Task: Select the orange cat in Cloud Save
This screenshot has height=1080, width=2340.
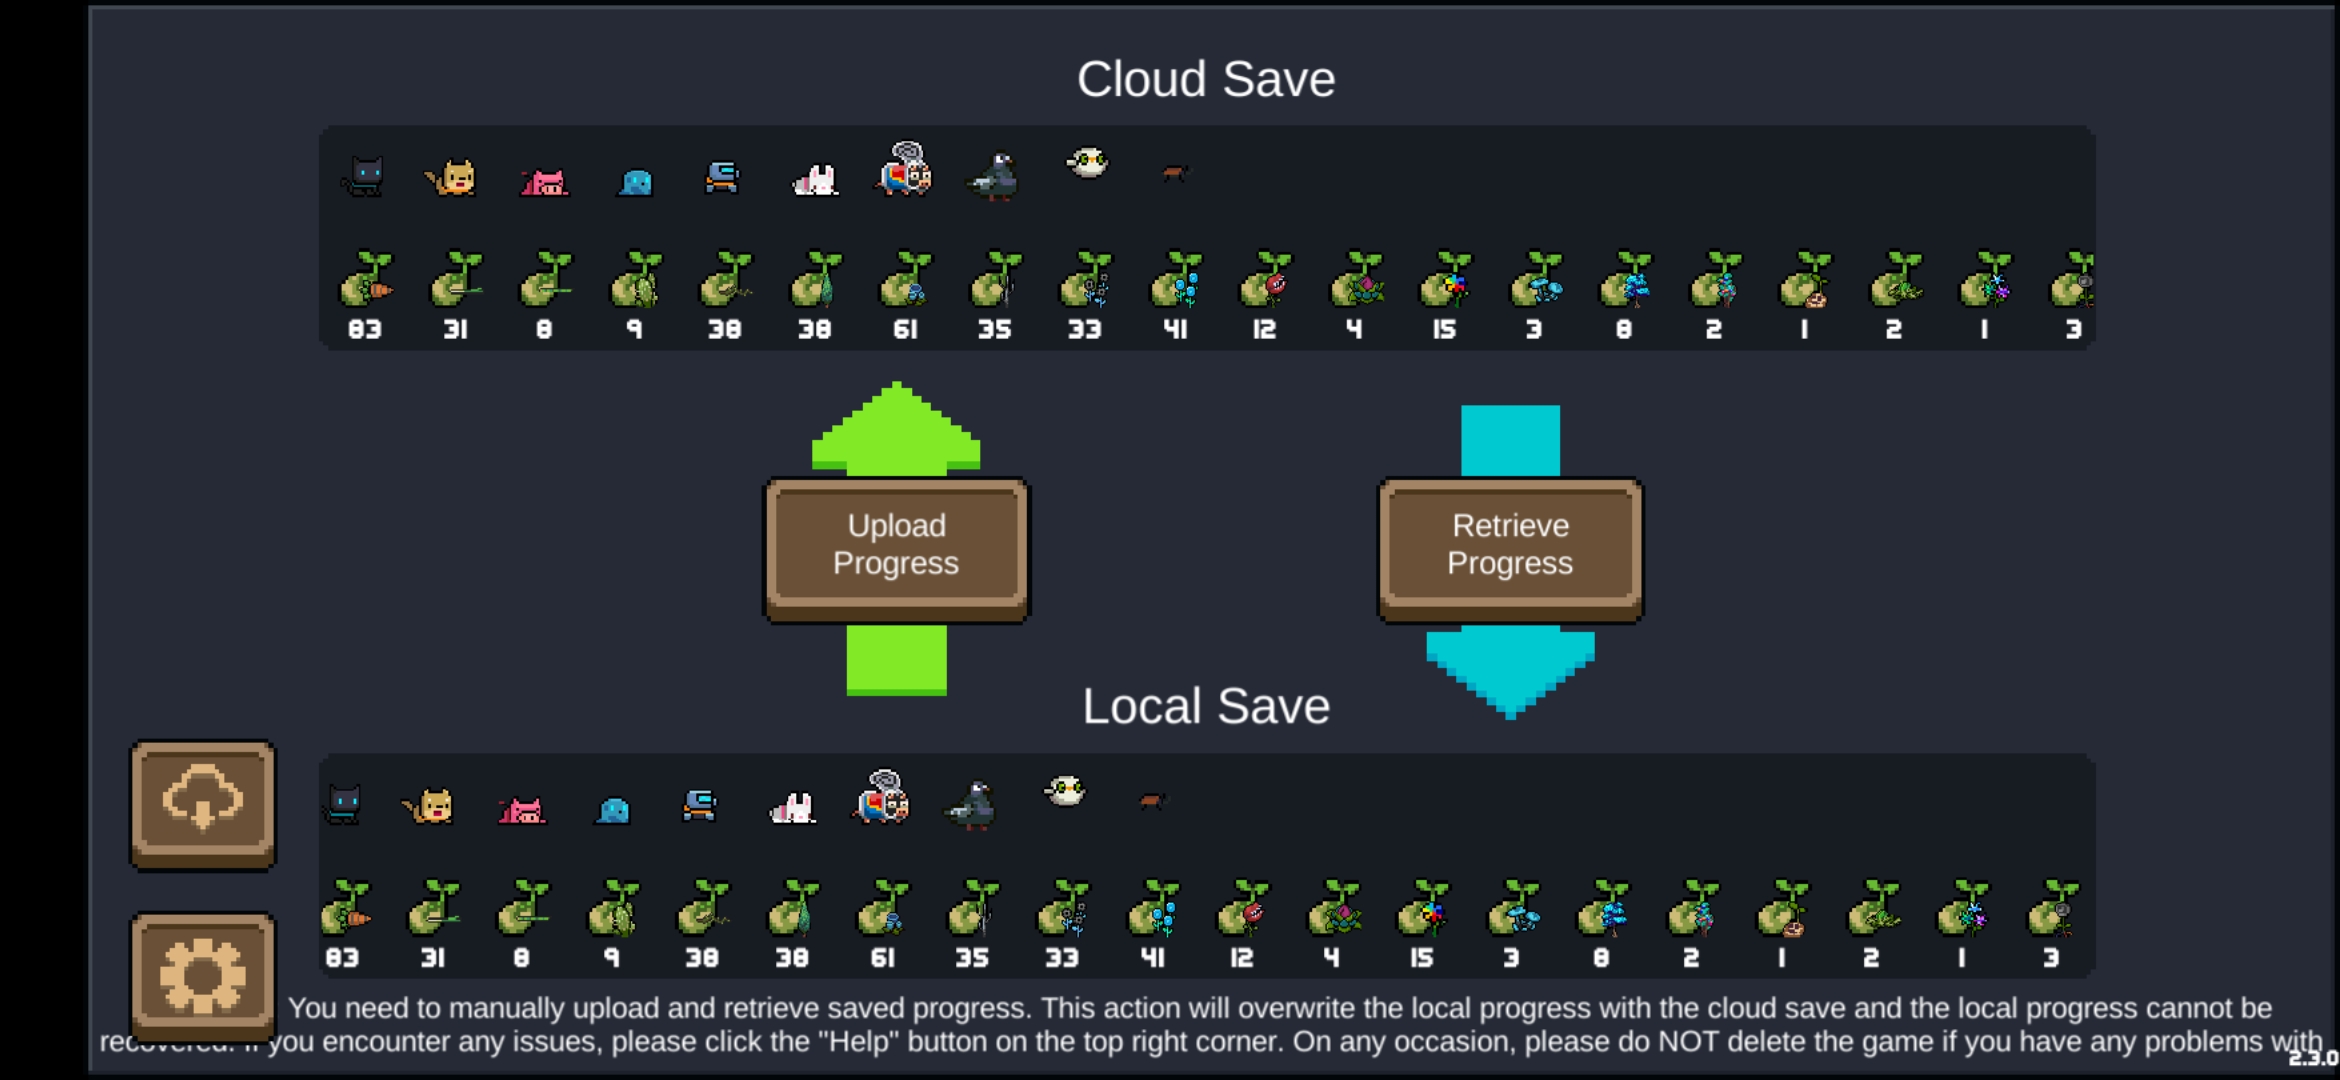Action: coord(452,178)
